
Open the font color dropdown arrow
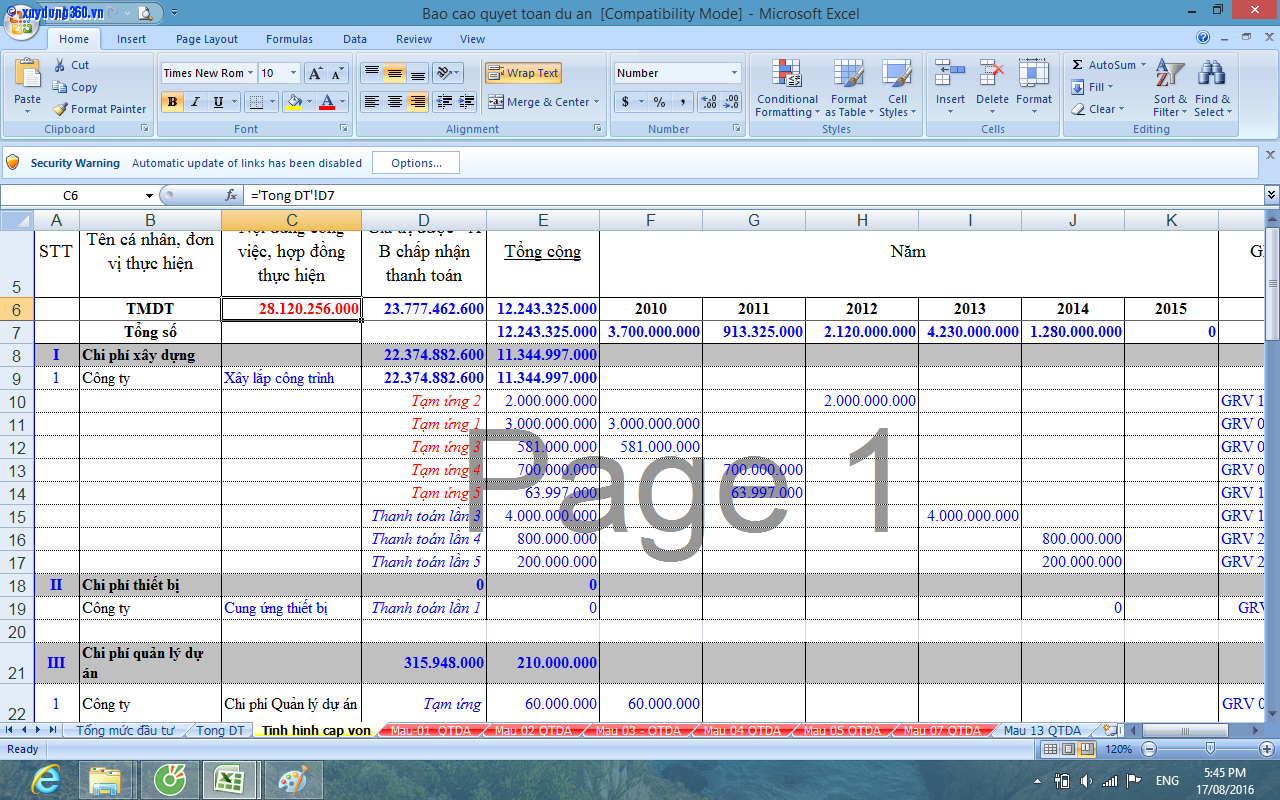[x=342, y=102]
